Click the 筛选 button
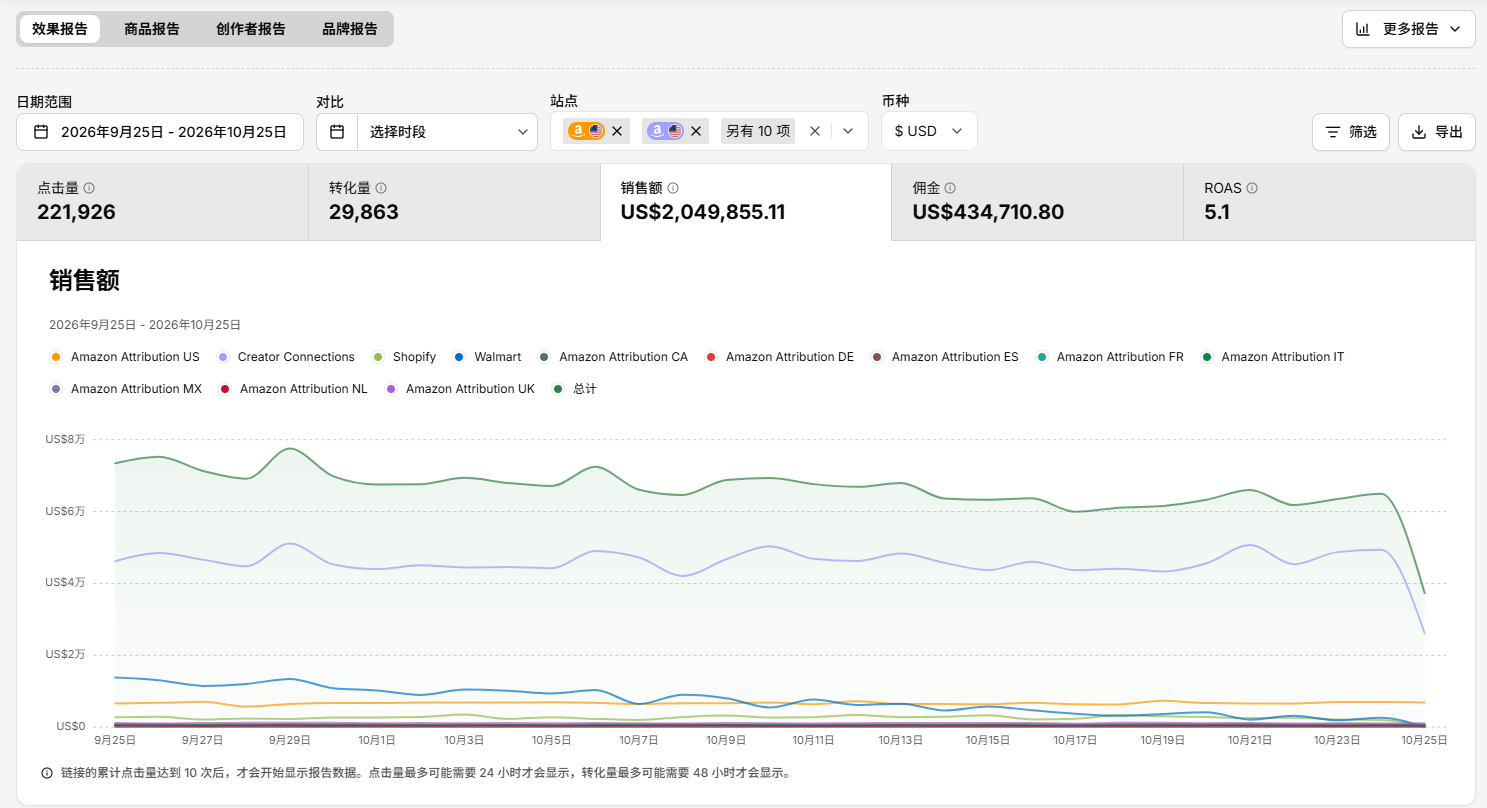Screen dimensions: 1487x808 coord(1351,132)
